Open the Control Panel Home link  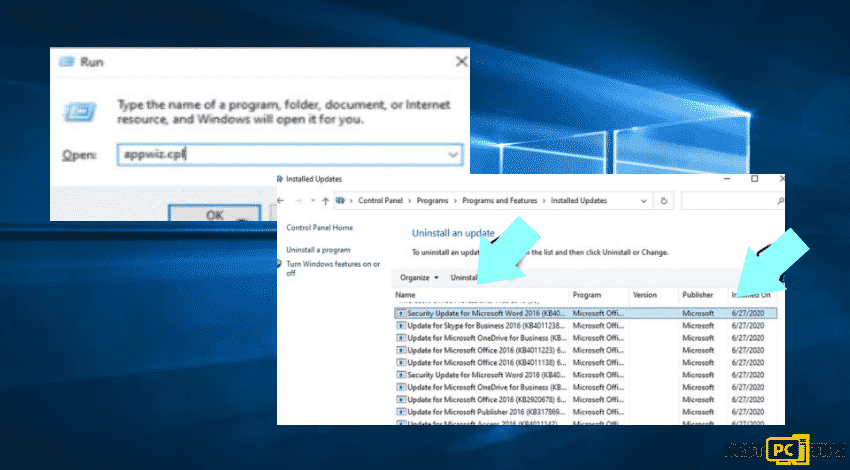(x=319, y=228)
